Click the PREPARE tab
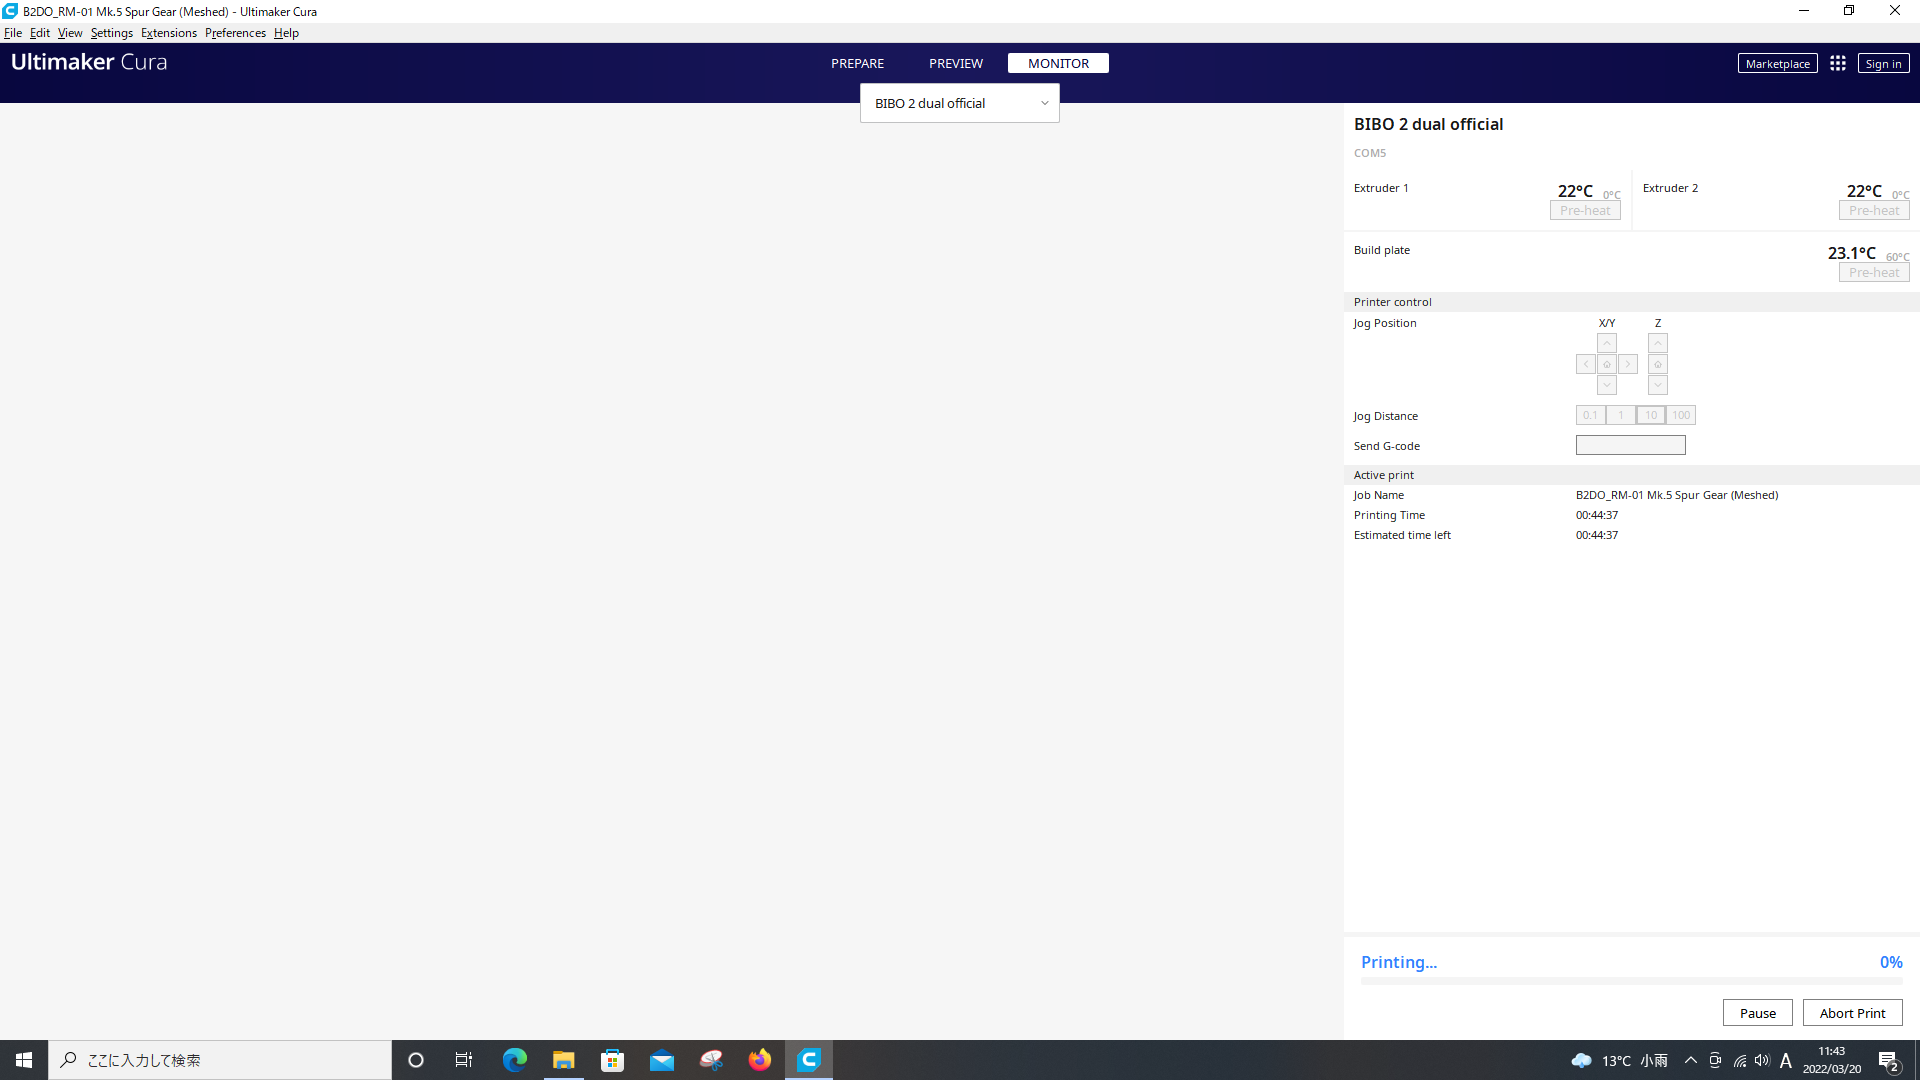 857,62
